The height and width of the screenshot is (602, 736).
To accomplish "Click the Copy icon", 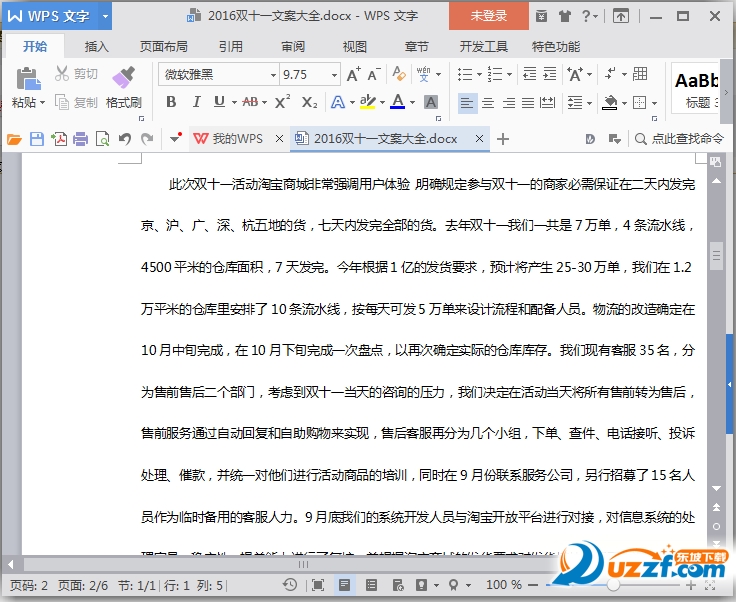I will click(61, 102).
